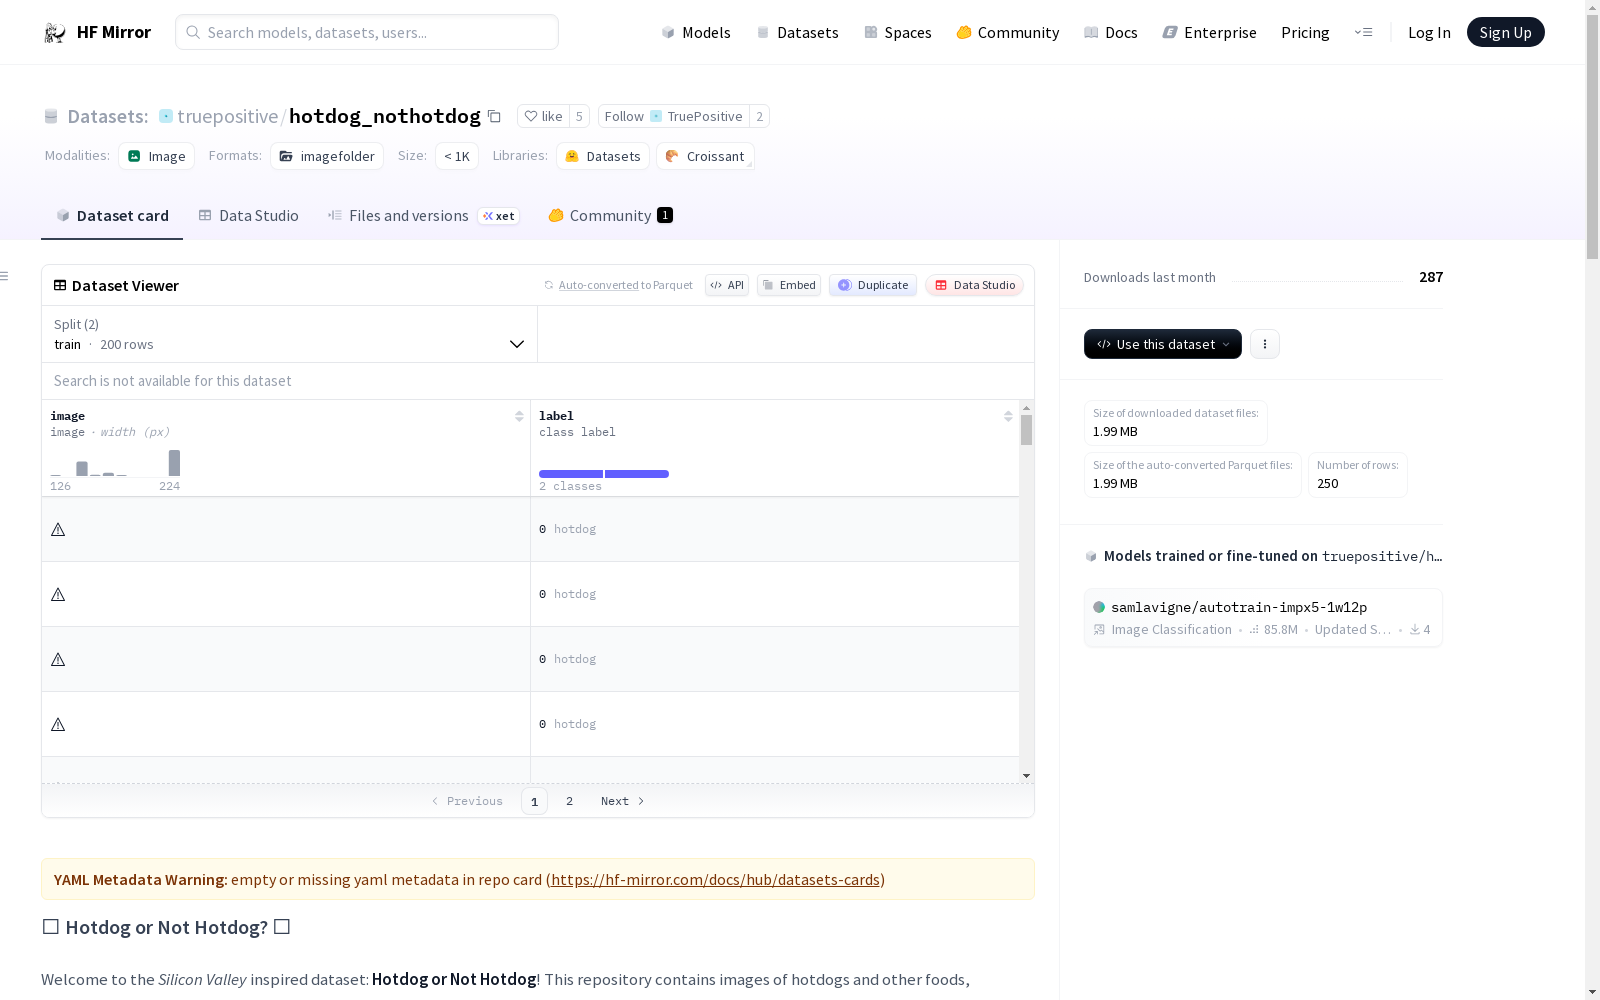
Task: Click the dataset viewer table scrollbar
Action: [x=1026, y=430]
